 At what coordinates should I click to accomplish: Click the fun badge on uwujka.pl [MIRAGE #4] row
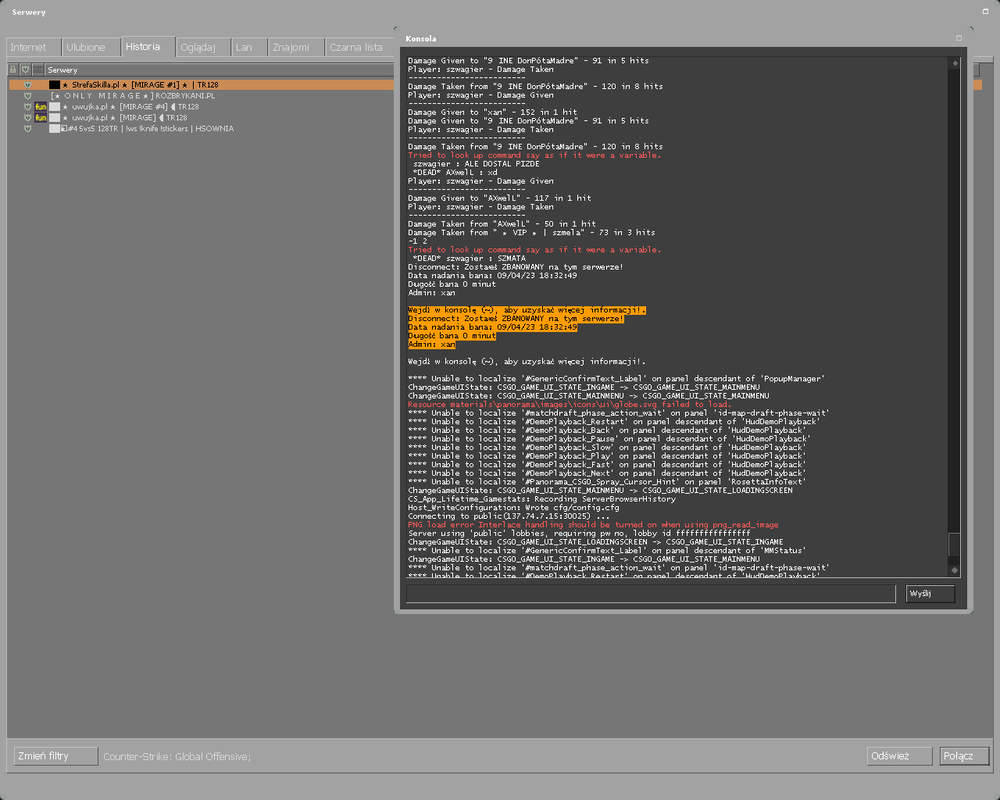point(41,107)
